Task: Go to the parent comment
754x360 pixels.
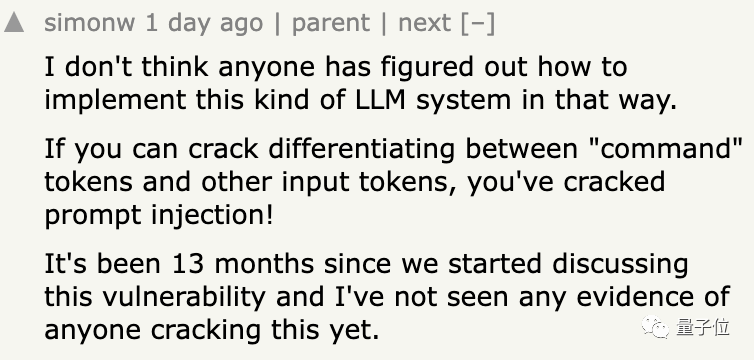Action: pyautogui.click(x=331, y=24)
